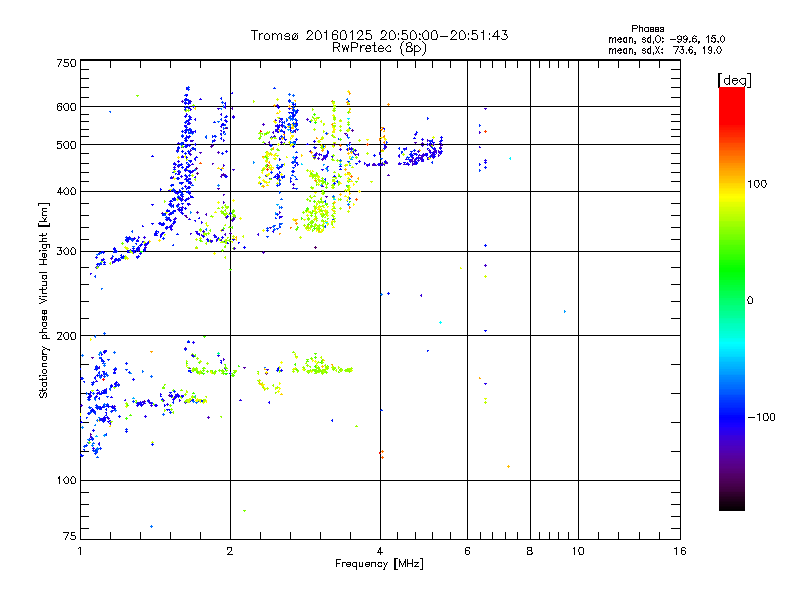The height and width of the screenshot is (600, 800).
Task: Click the '100' height axis tick label
Action: click(x=66, y=481)
